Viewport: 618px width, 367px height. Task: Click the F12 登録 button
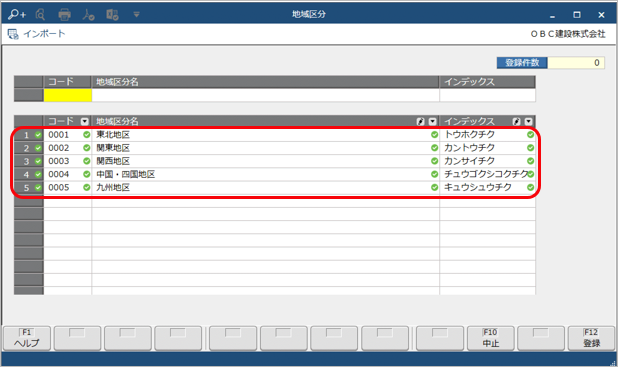(591, 338)
